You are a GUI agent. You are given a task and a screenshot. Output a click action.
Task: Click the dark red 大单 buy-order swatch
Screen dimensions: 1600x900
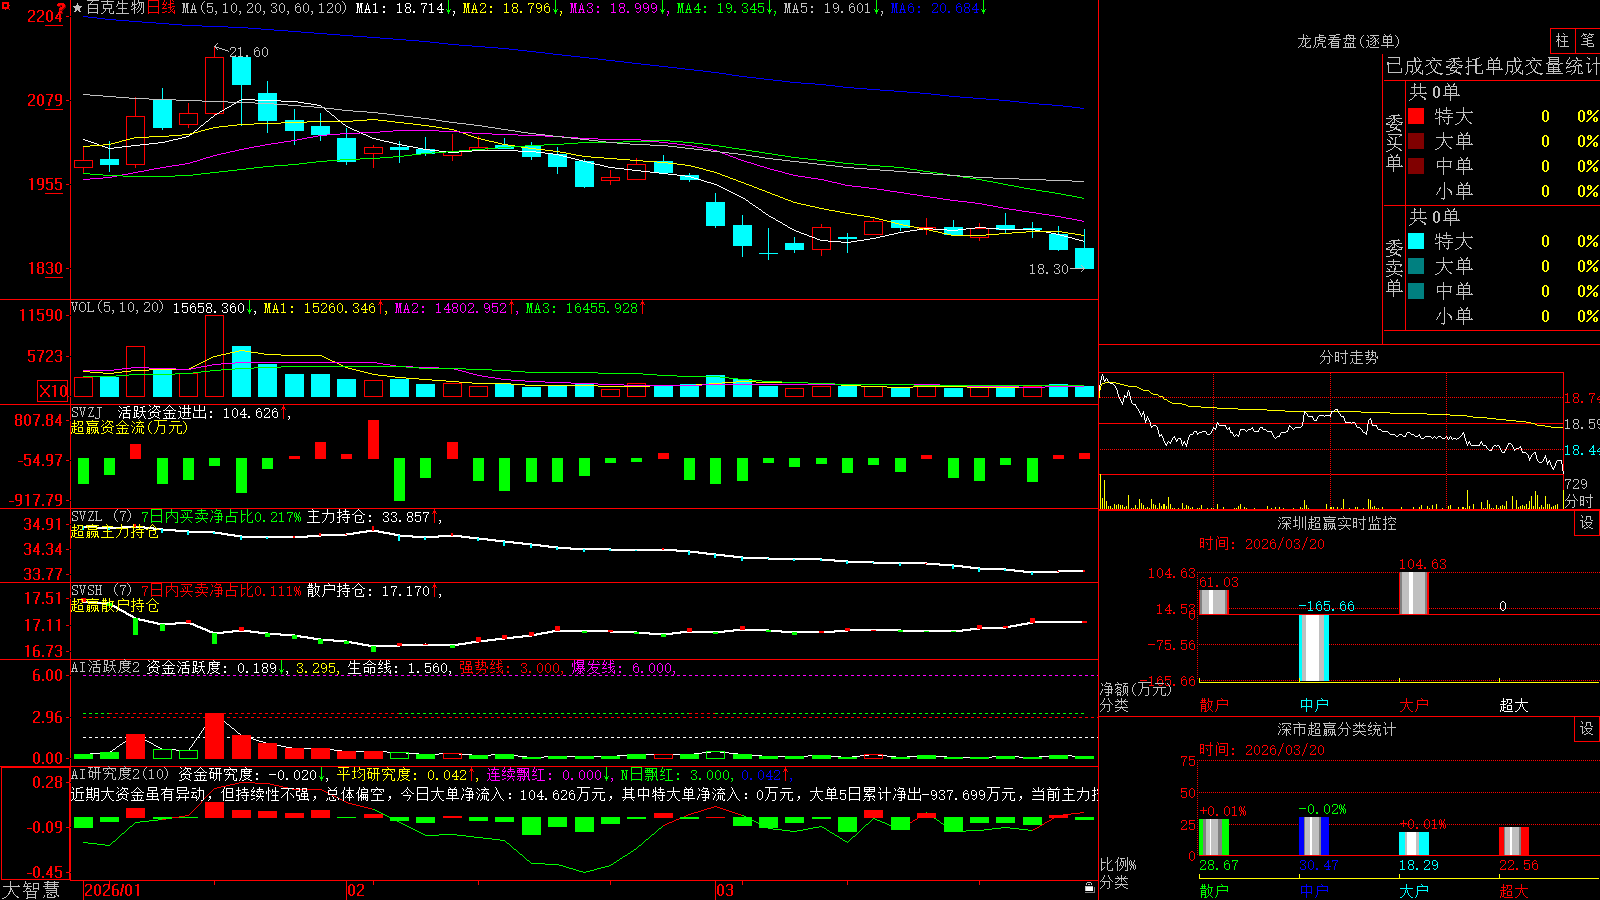pyautogui.click(x=1416, y=141)
